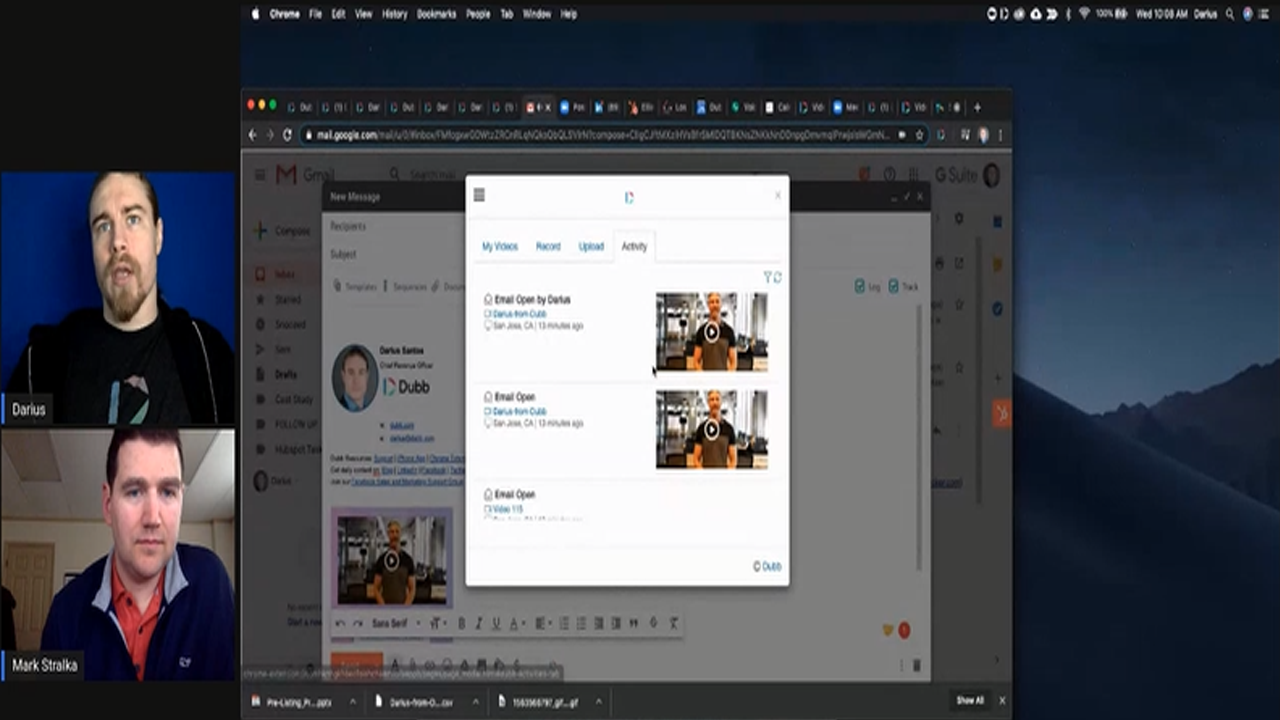The image size is (1280, 720).
Task: Open the Sans Serif font dropdown
Action: 395,623
